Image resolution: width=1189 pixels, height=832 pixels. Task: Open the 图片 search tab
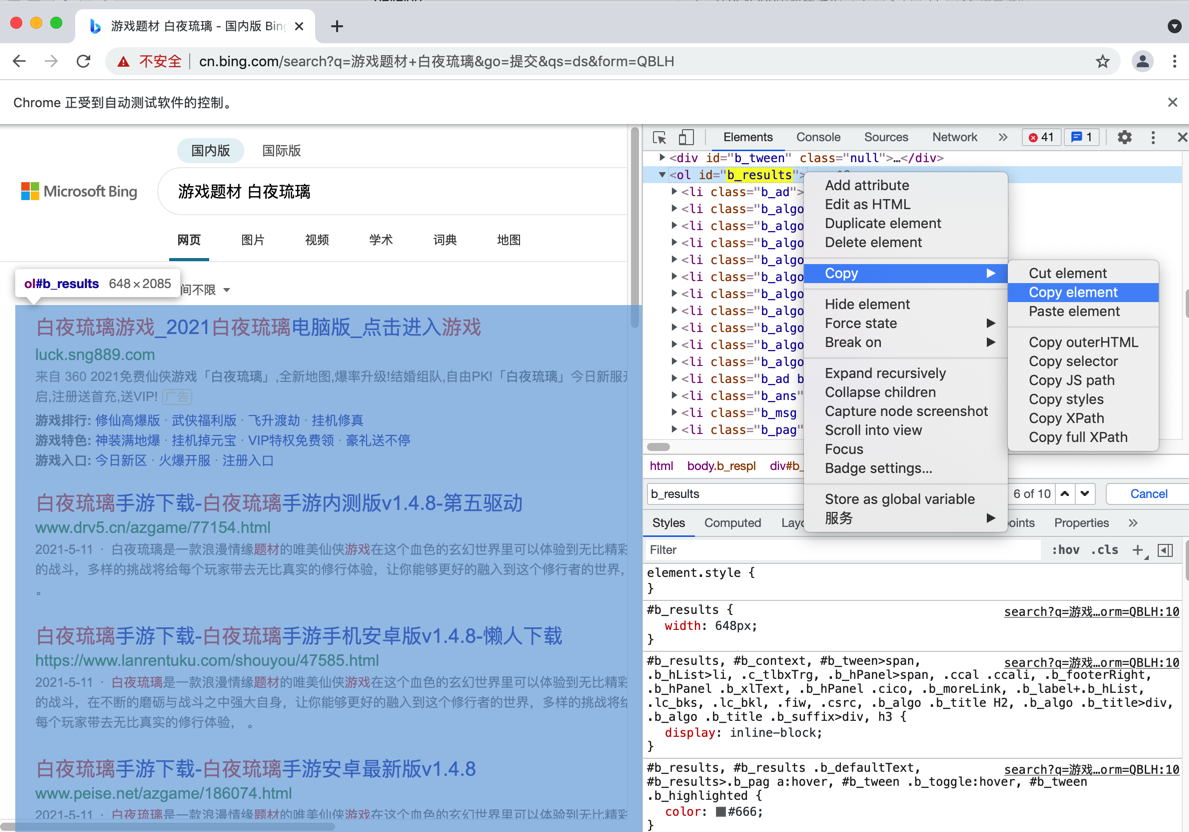click(253, 240)
